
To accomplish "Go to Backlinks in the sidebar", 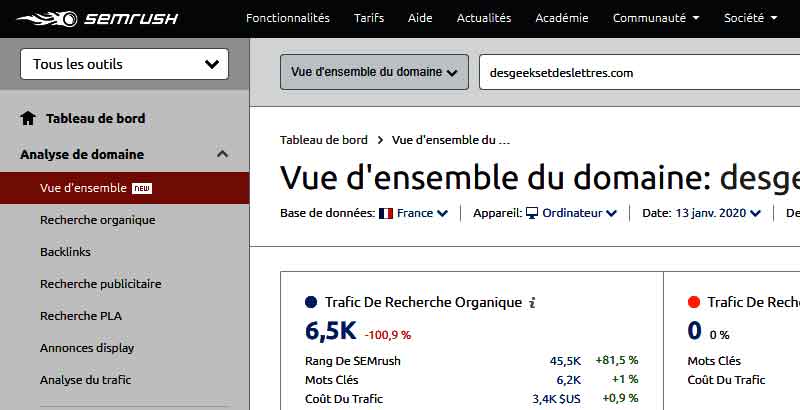I will tap(65, 252).
